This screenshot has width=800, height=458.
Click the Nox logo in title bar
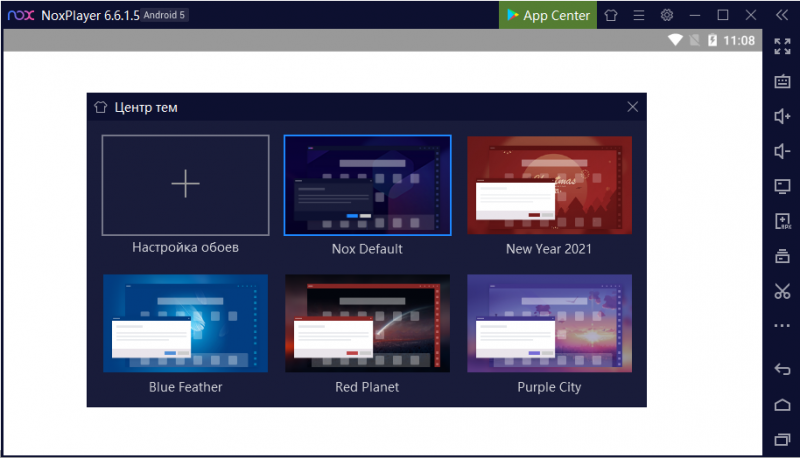coord(21,15)
